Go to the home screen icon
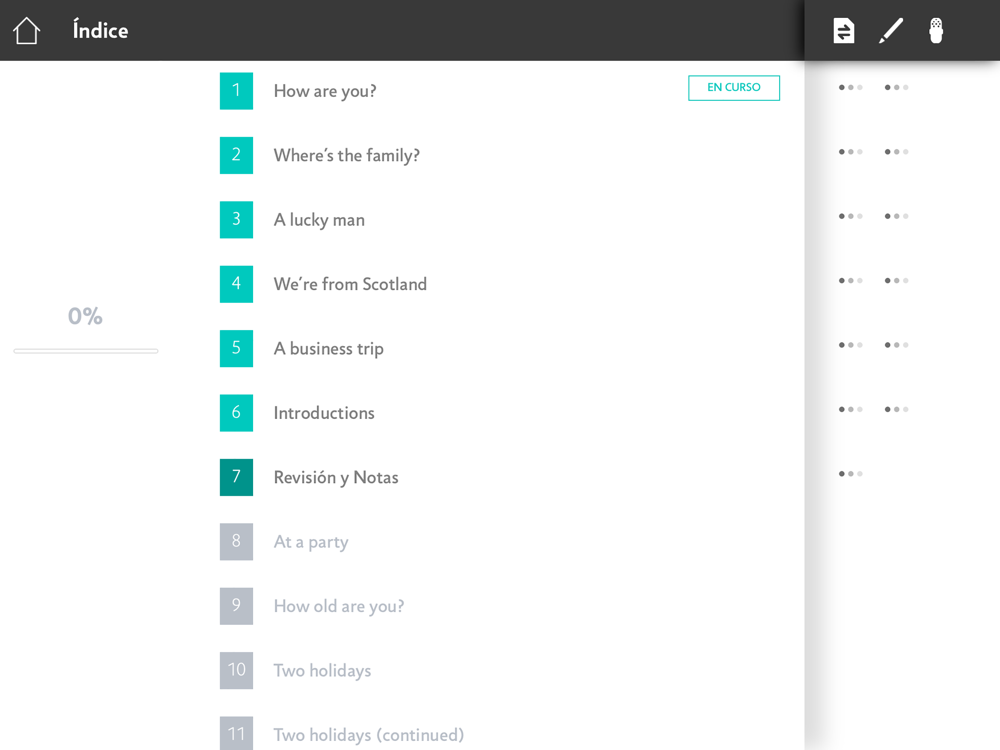The height and width of the screenshot is (750, 1000). click(27, 31)
